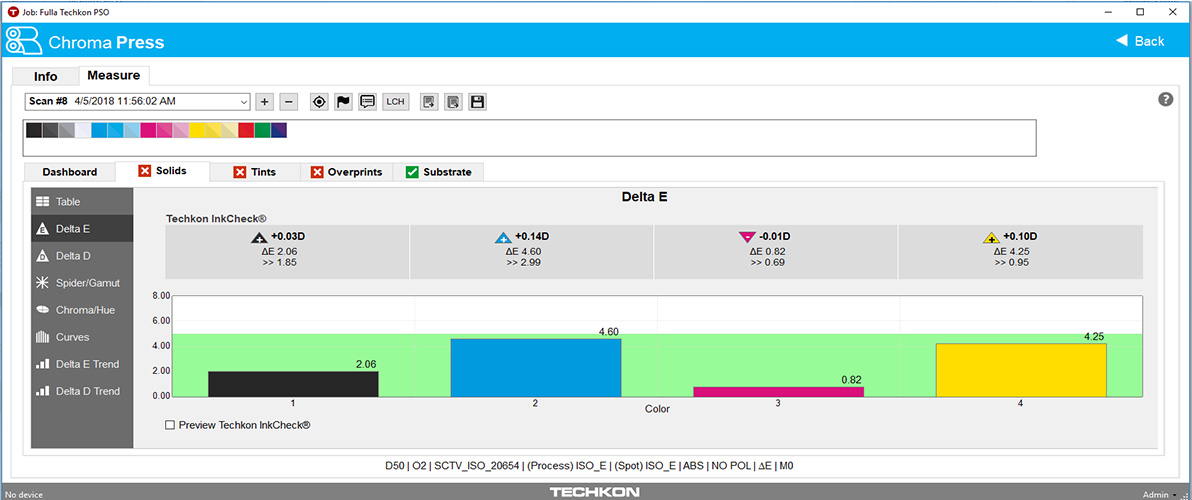
Task: Click the black patch in color strip
Action: (34, 130)
